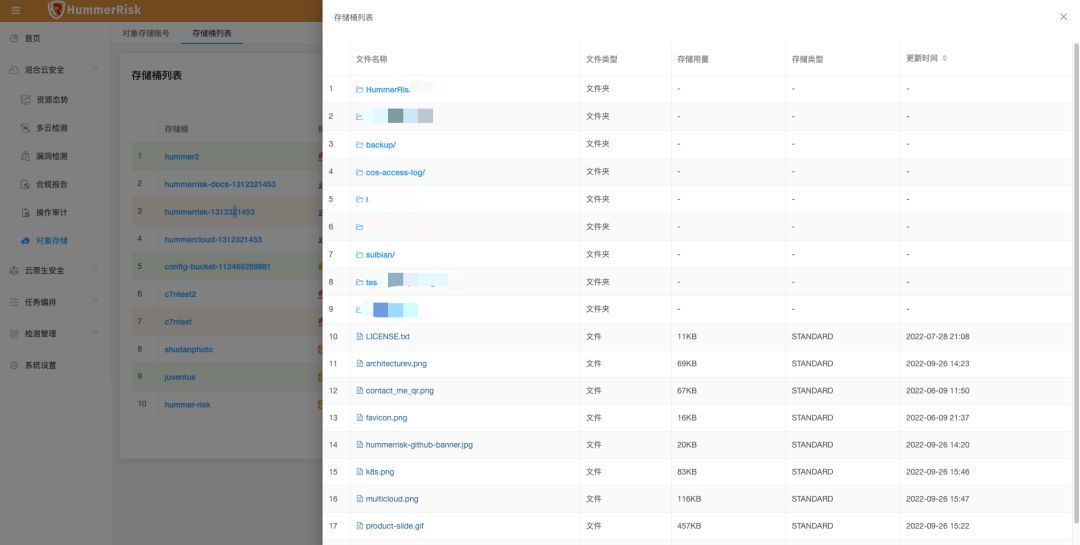Click the file icon beside product-slide.gif
The image size is (1080, 545).
pos(359,526)
